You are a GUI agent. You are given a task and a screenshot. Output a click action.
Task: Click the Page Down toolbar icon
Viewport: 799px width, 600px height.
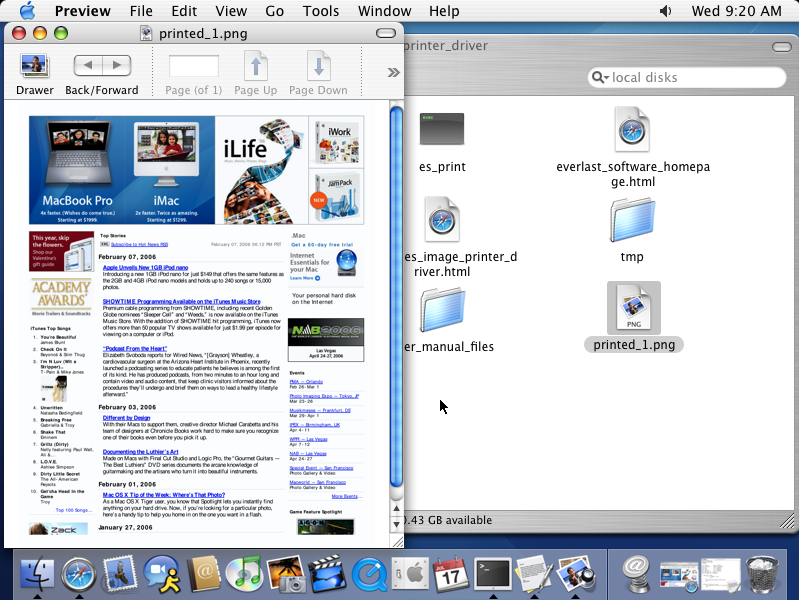(x=318, y=66)
